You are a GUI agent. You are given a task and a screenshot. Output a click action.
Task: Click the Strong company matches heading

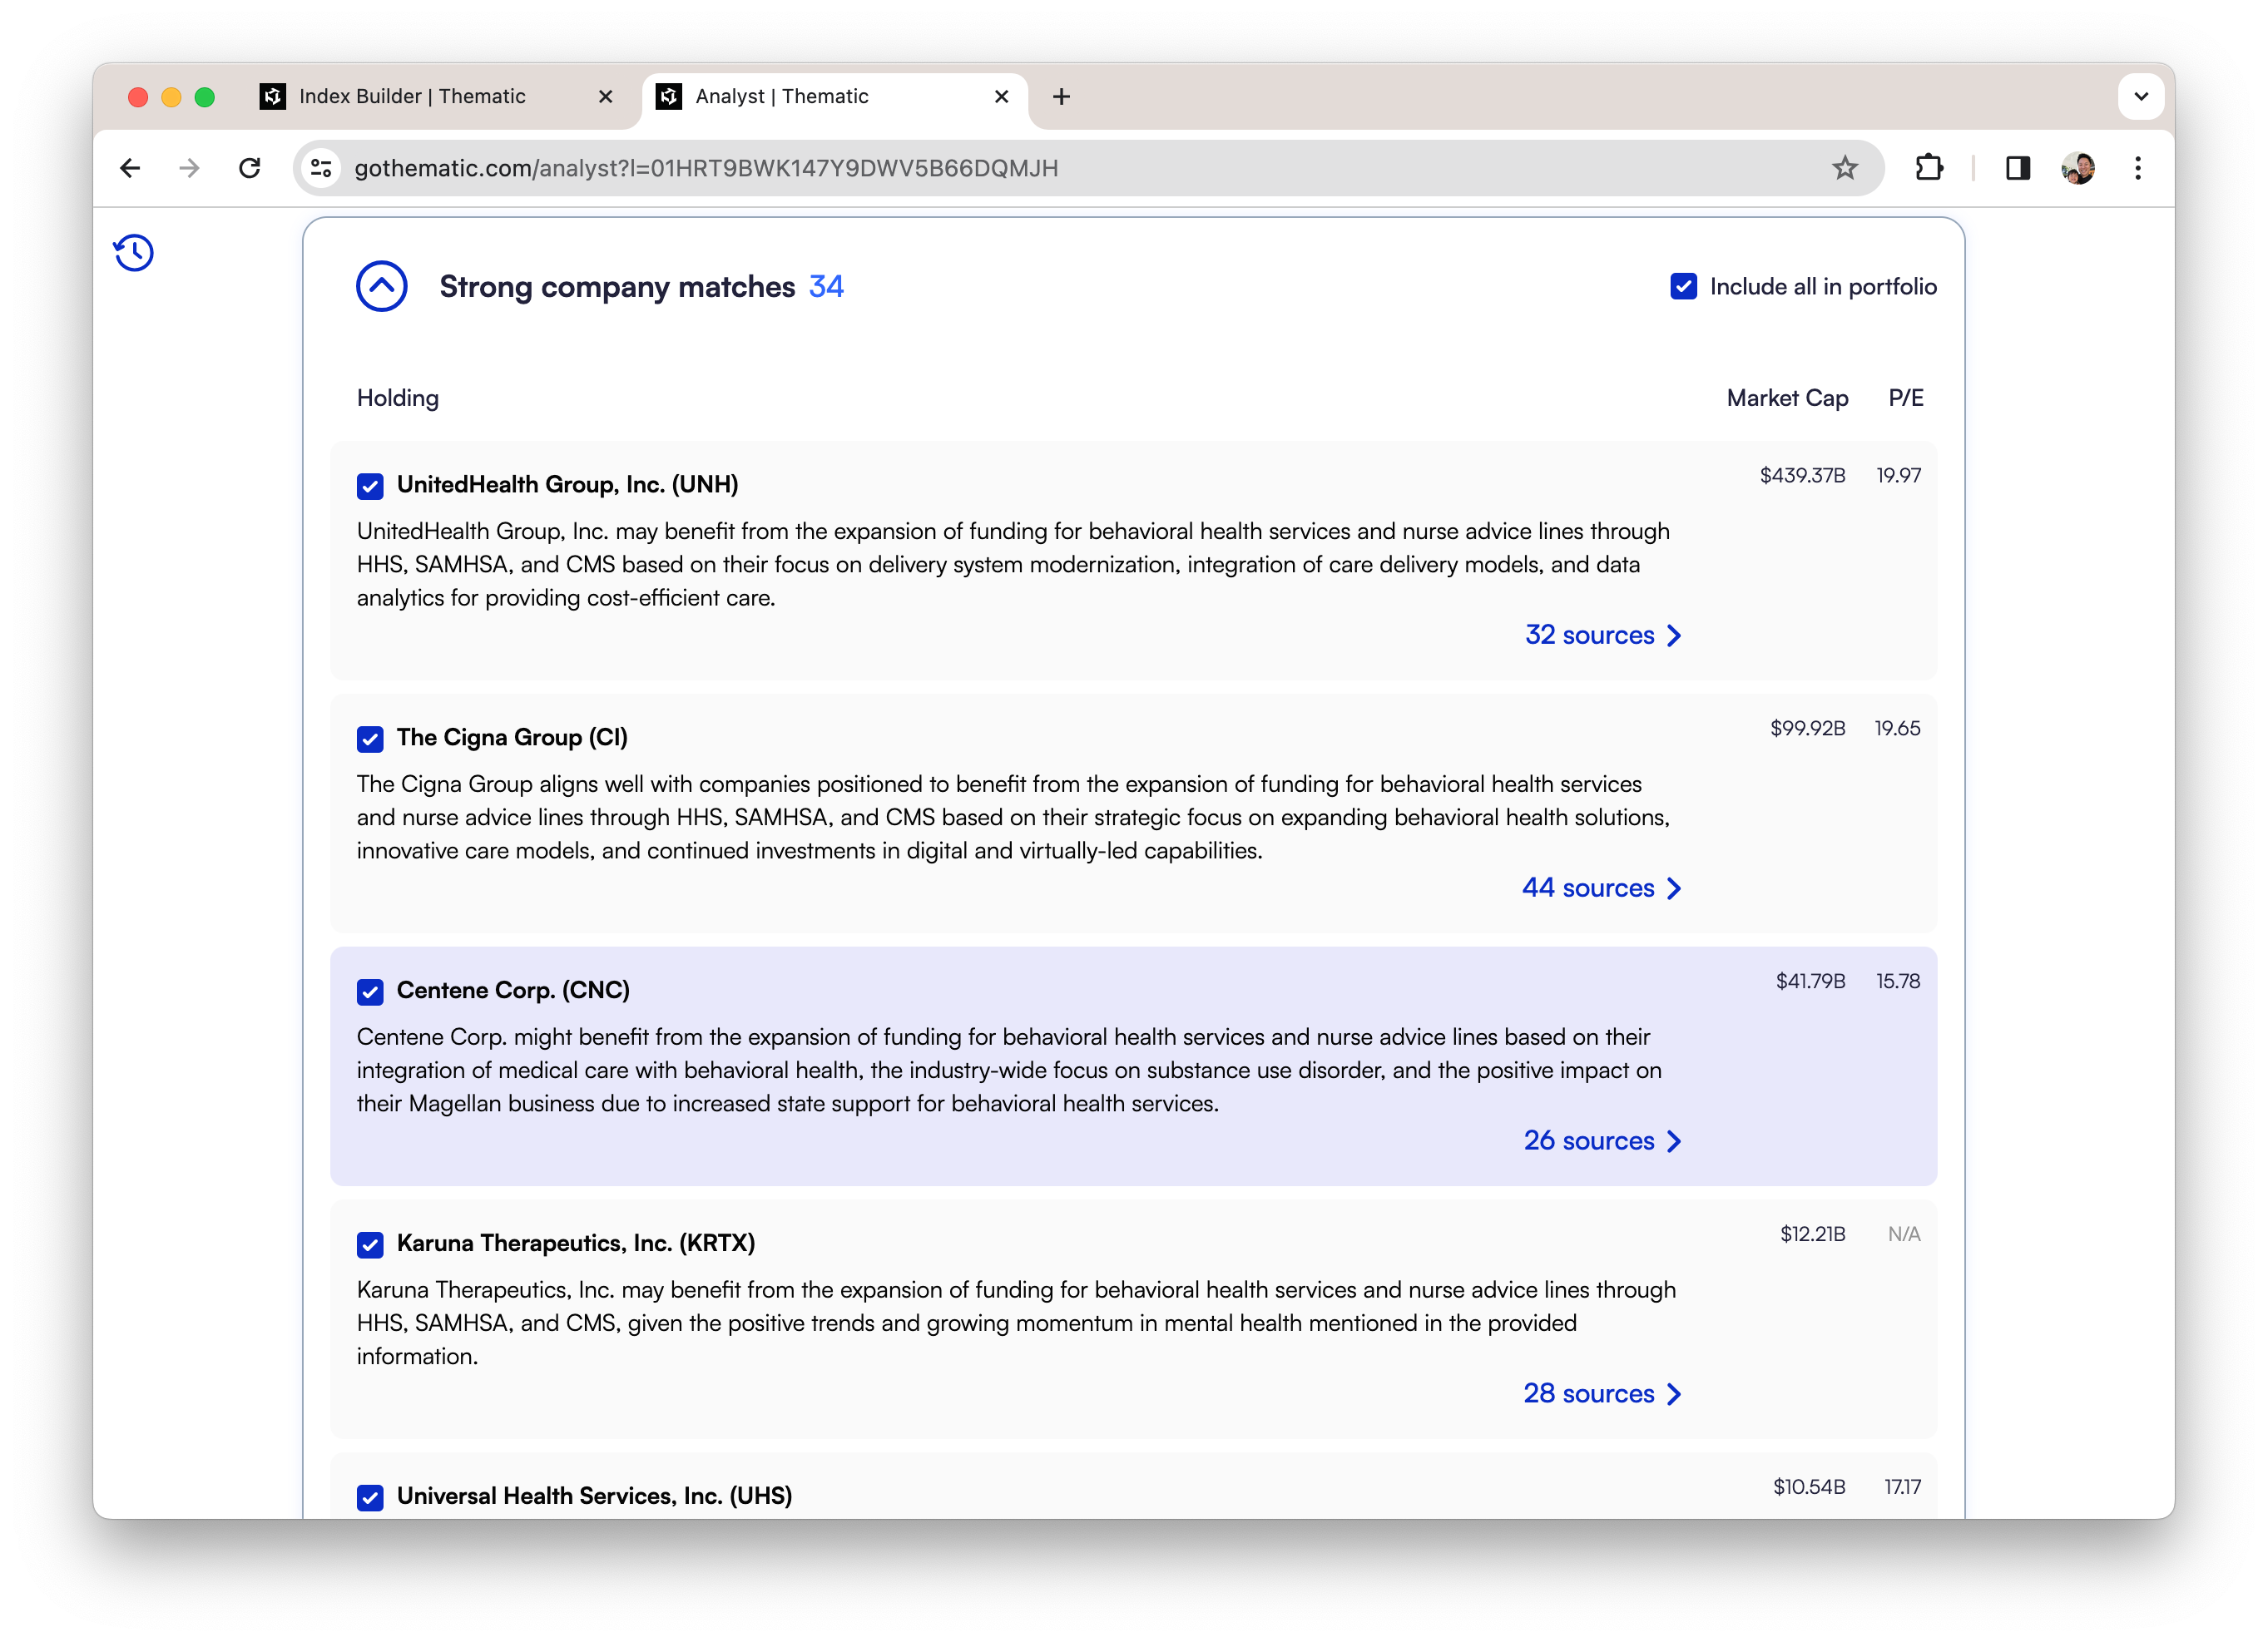click(x=617, y=287)
